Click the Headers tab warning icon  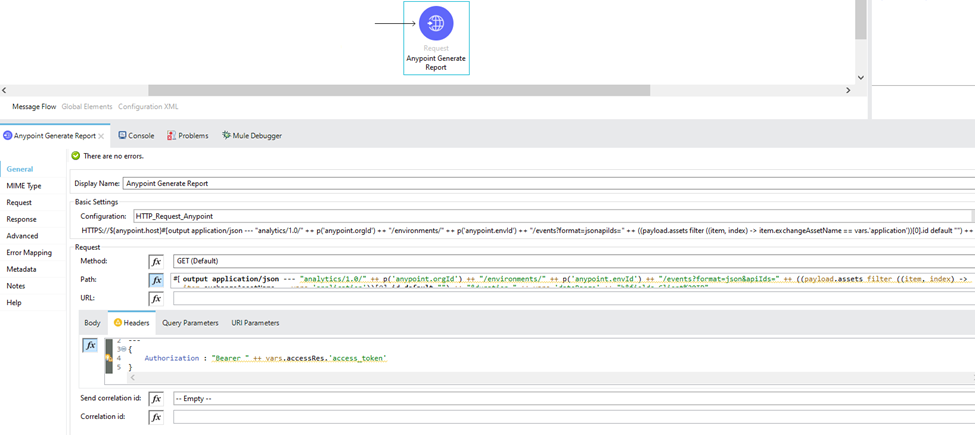tap(118, 323)
